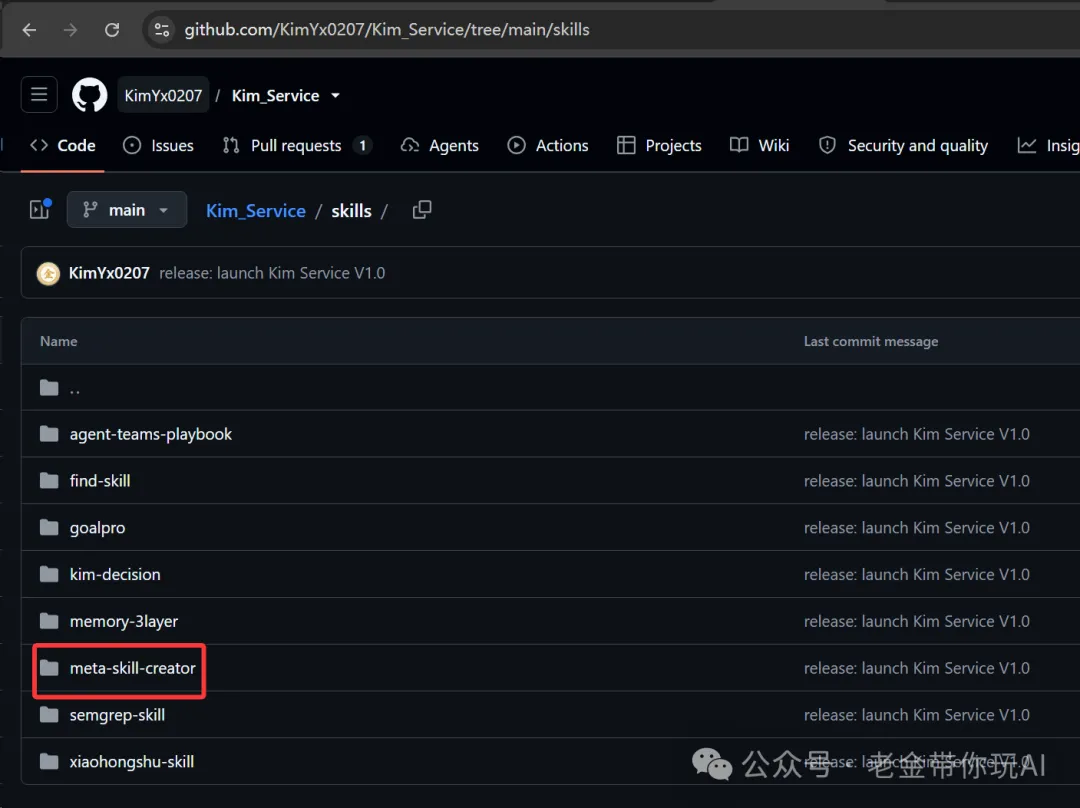
Task: Click the folder icon beside semgrep-skill
Action: coord(49,714)
